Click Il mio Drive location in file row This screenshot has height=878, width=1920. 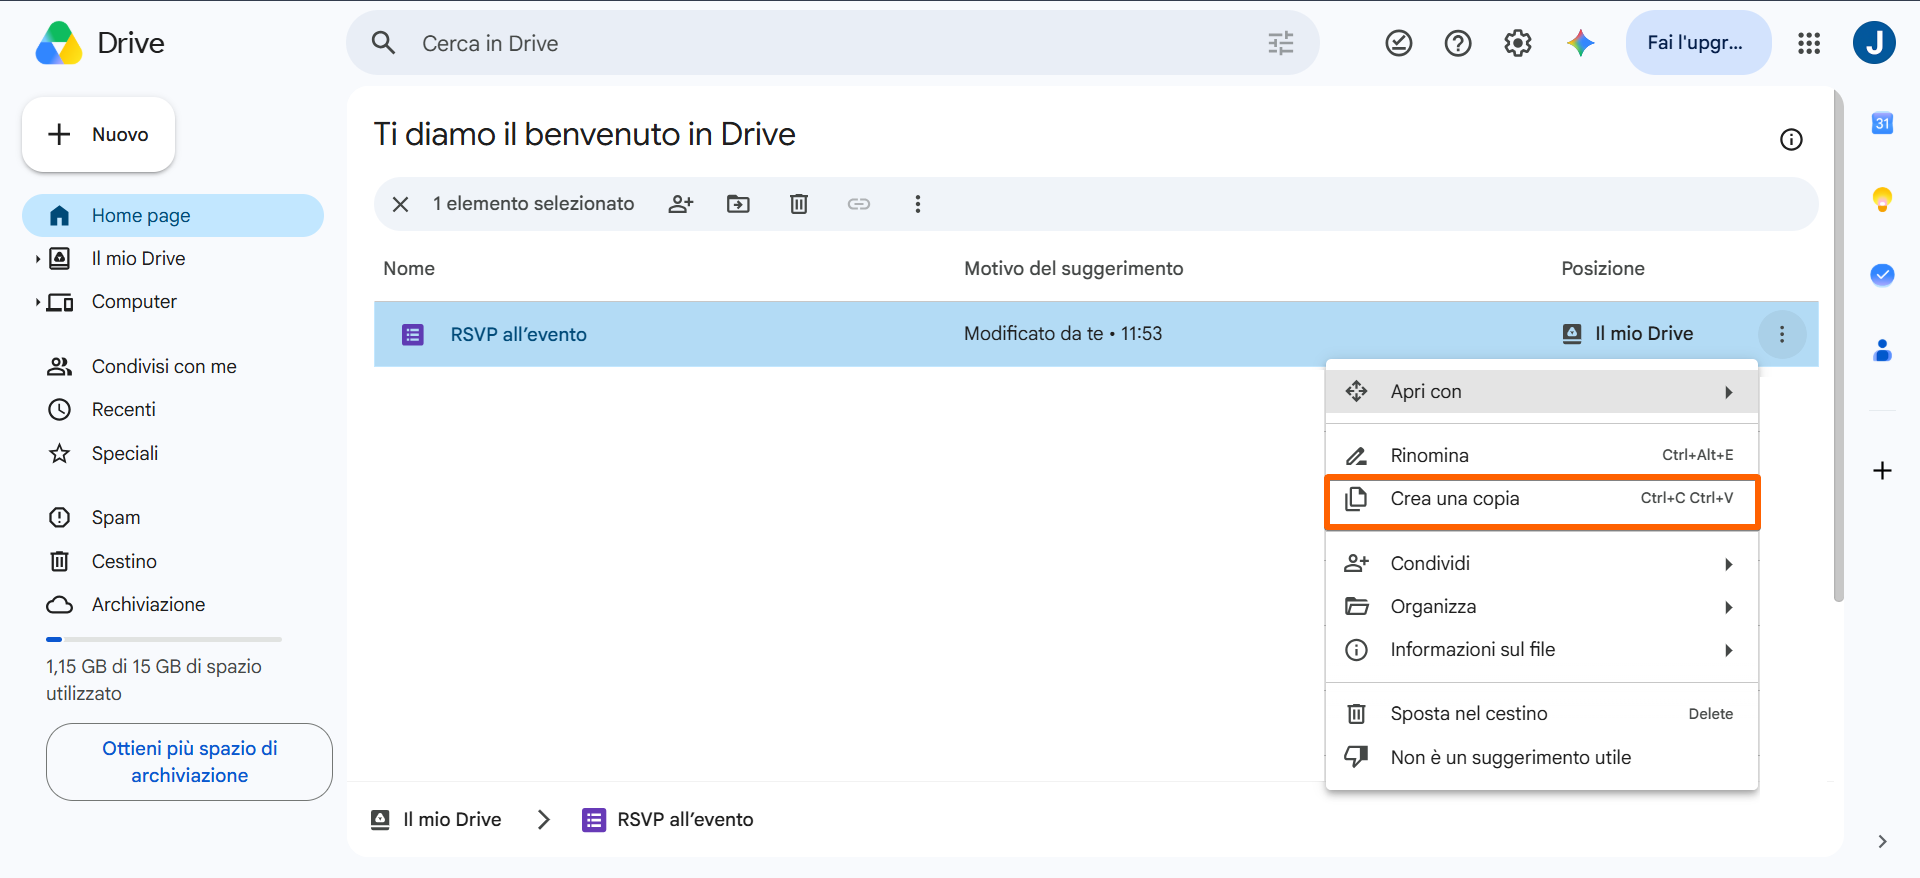1628,334
